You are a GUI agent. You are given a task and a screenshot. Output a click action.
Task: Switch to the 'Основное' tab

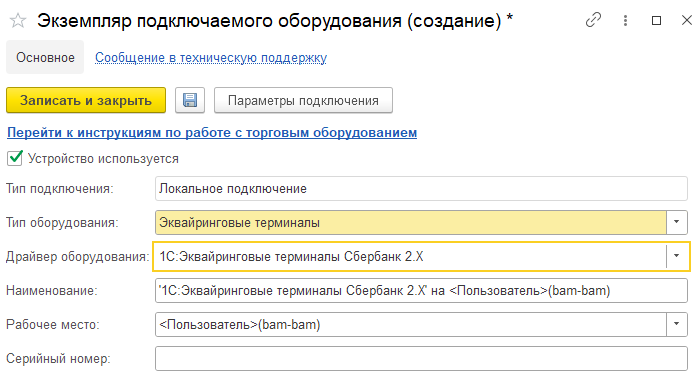point(45,57)
